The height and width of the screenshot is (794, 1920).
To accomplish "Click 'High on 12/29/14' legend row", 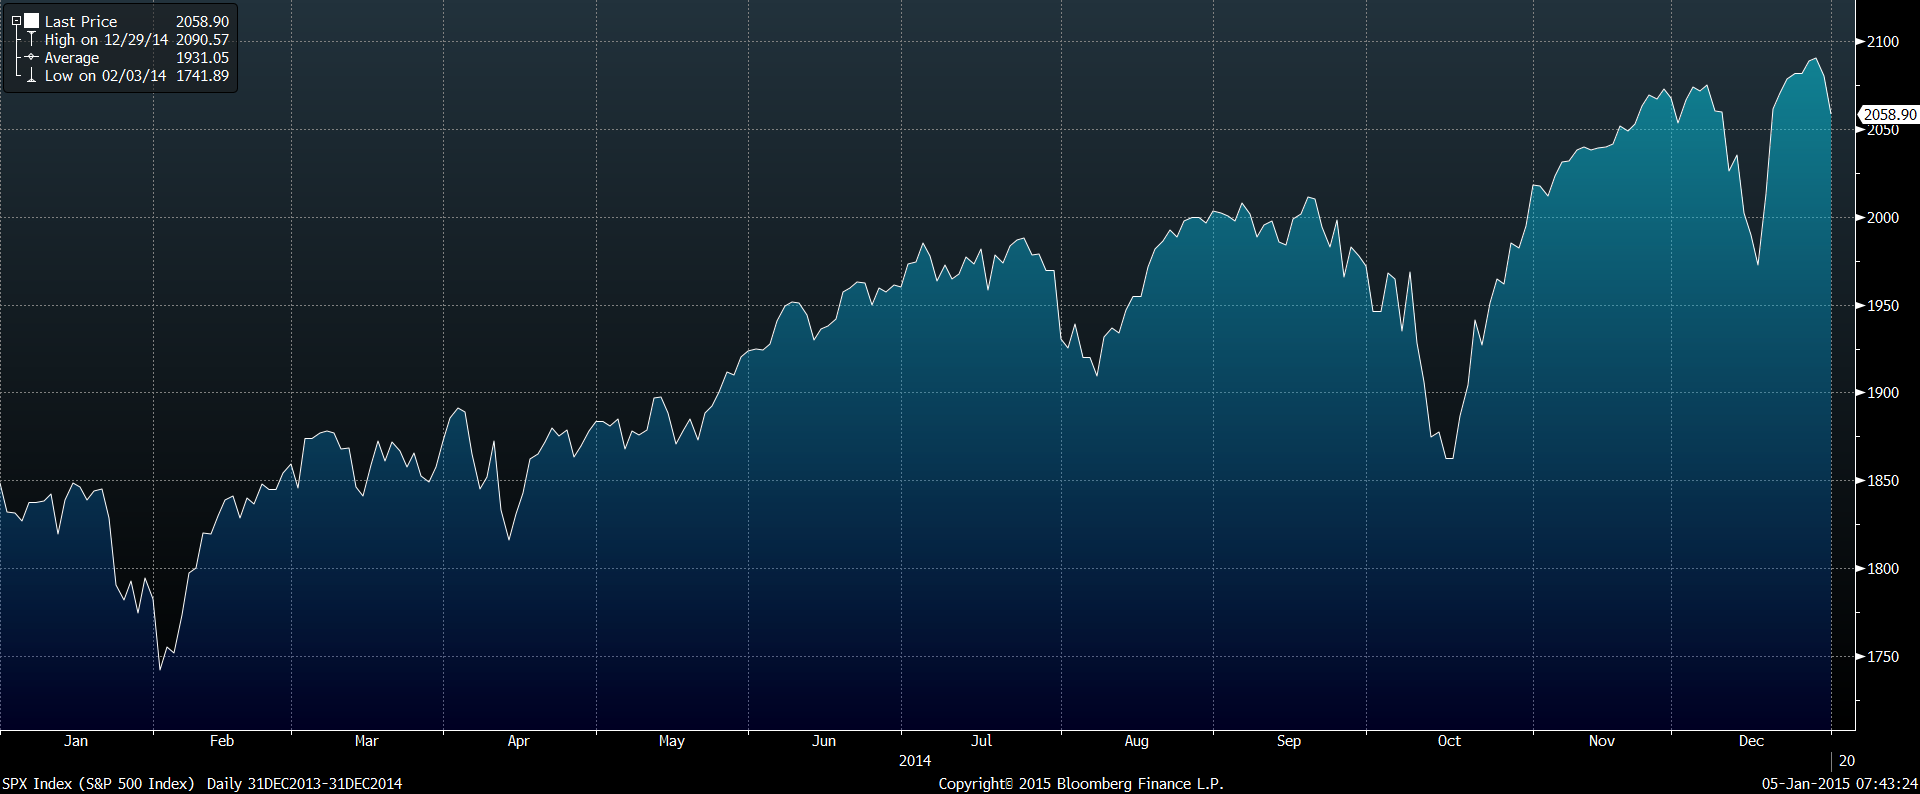I will click(x=106, y=40).
